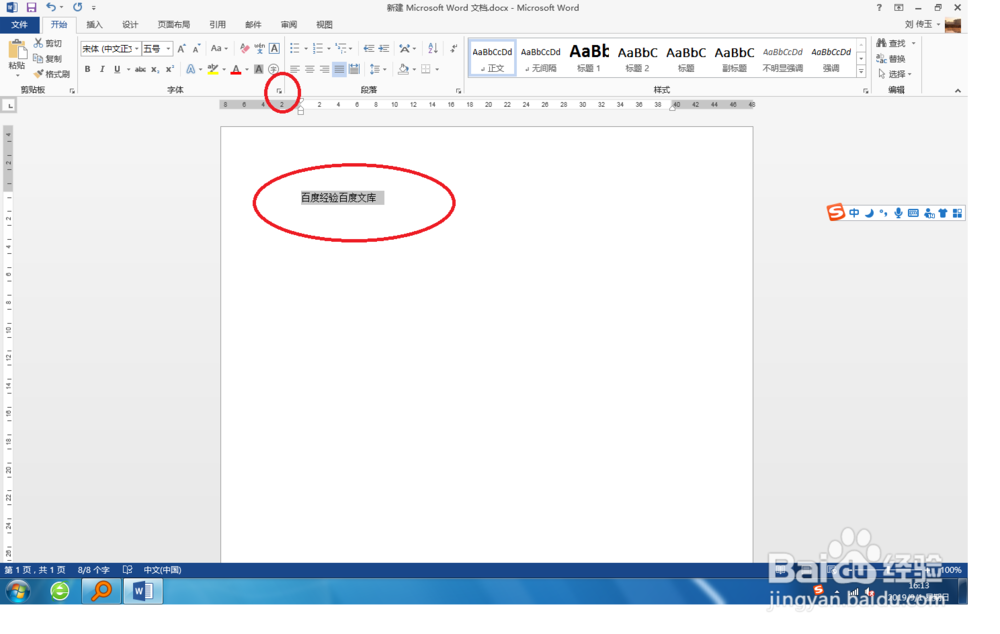Activate the Format Painter (格式刷) tool

click(x=52, y=74)
